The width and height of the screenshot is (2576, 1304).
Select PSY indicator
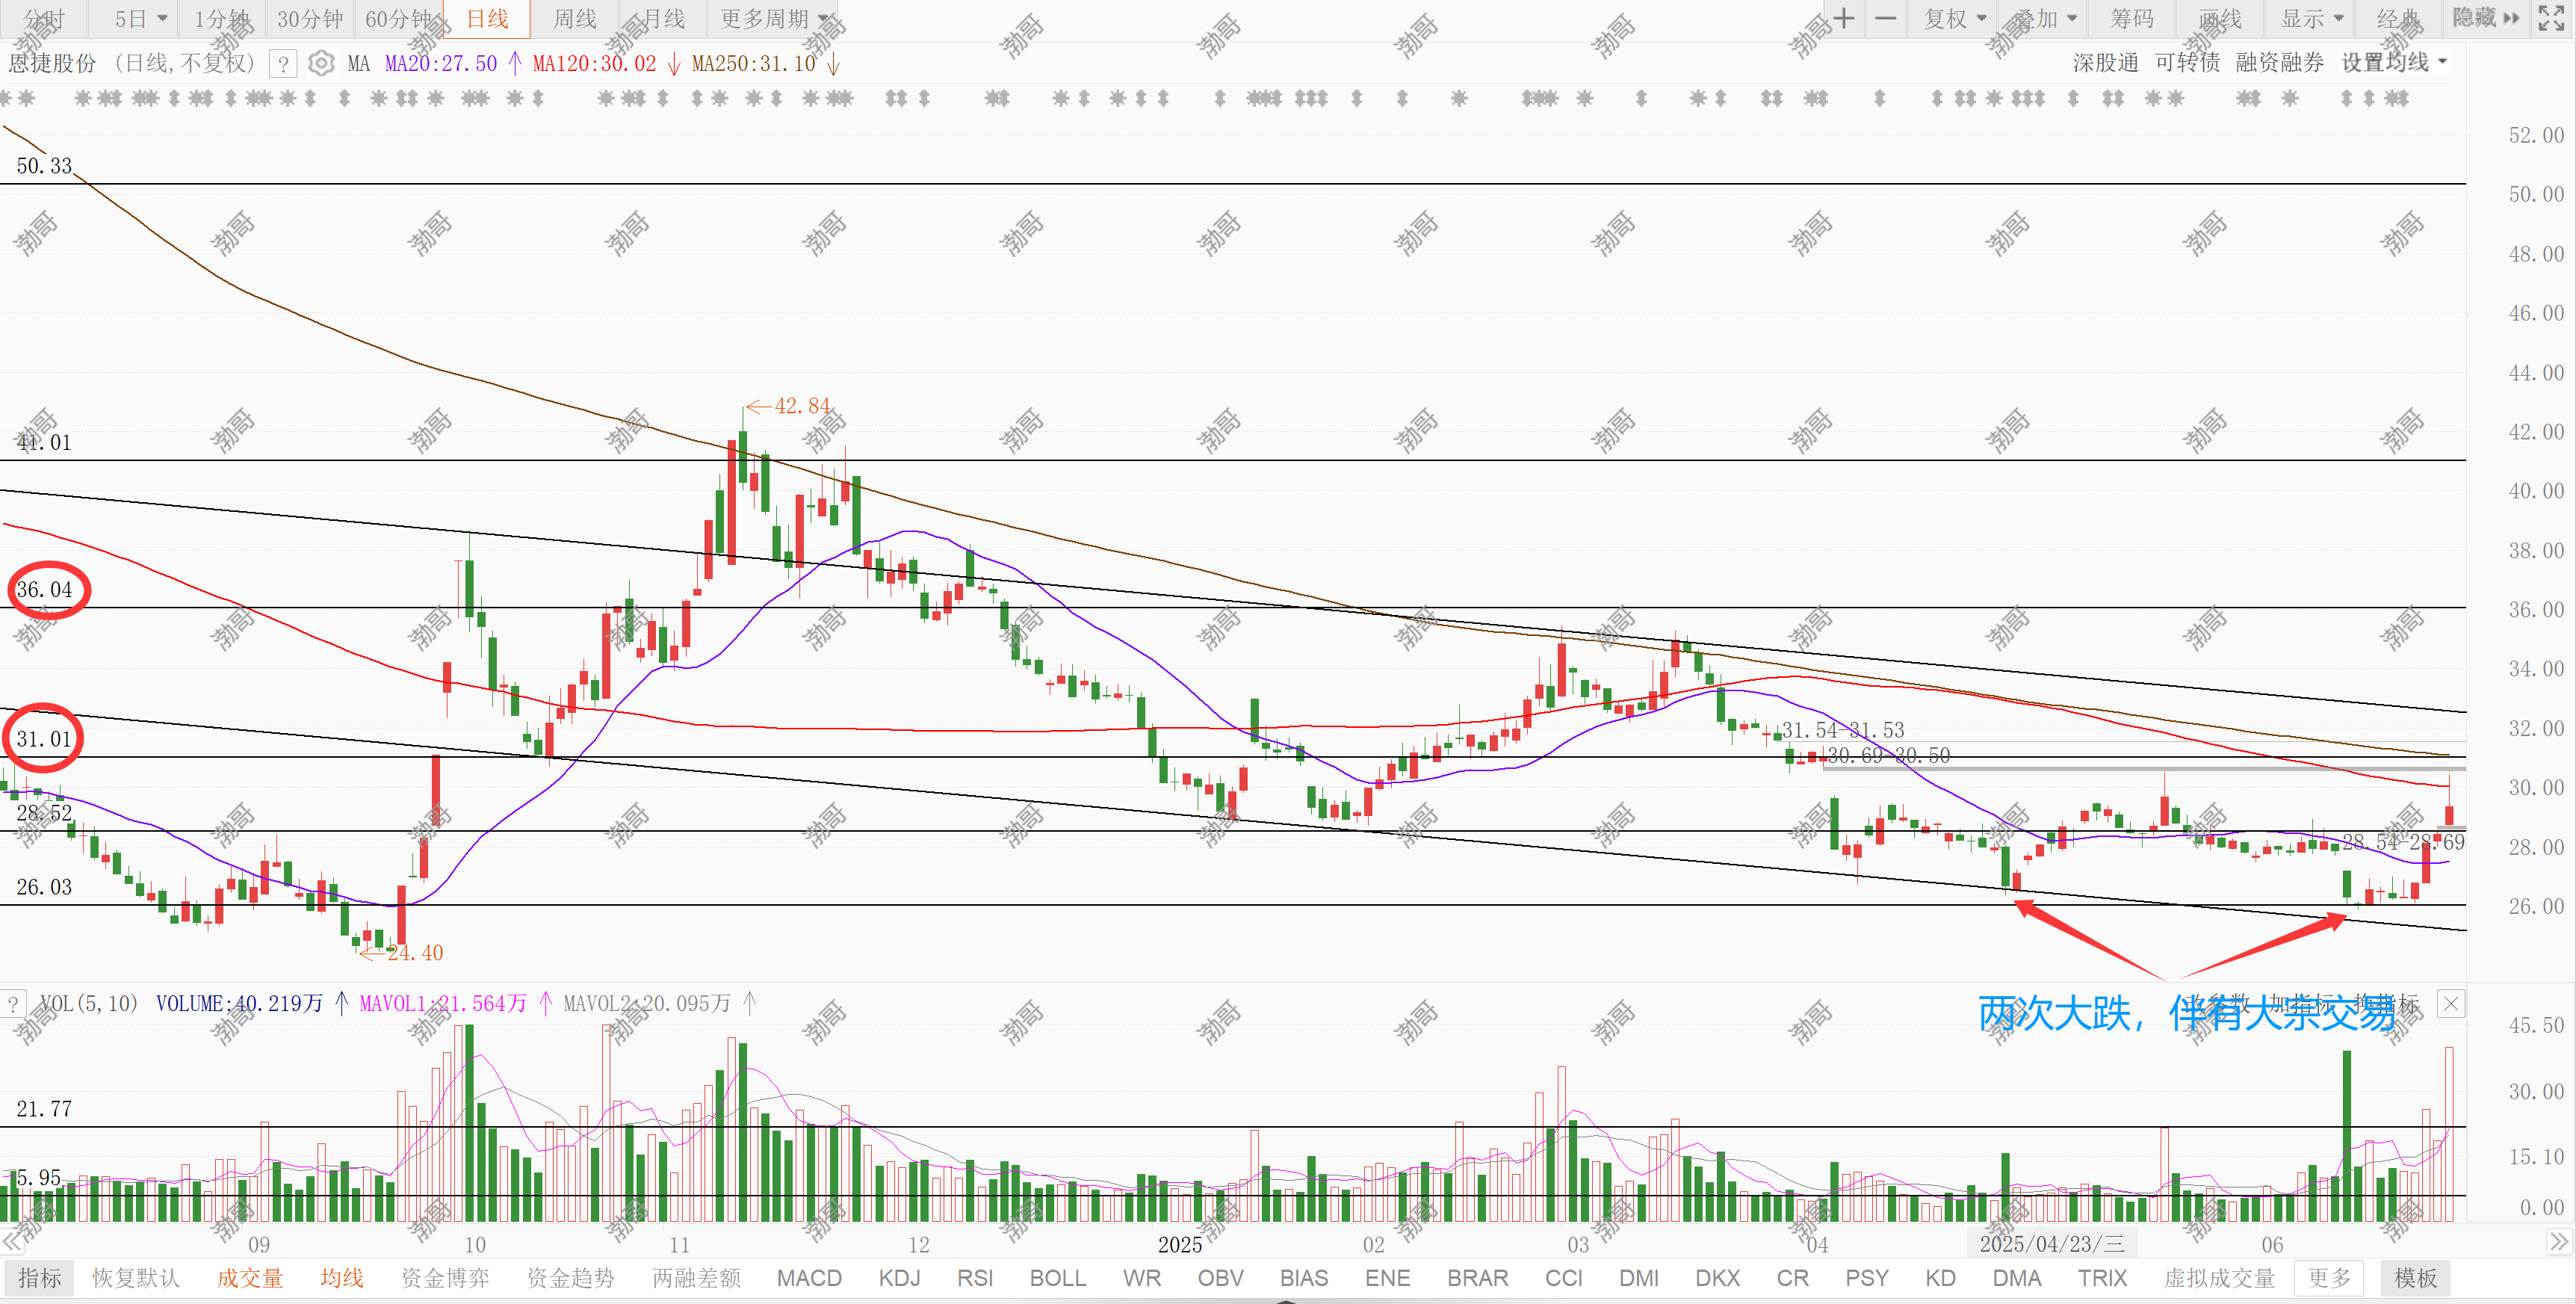pos(1867,1278)
